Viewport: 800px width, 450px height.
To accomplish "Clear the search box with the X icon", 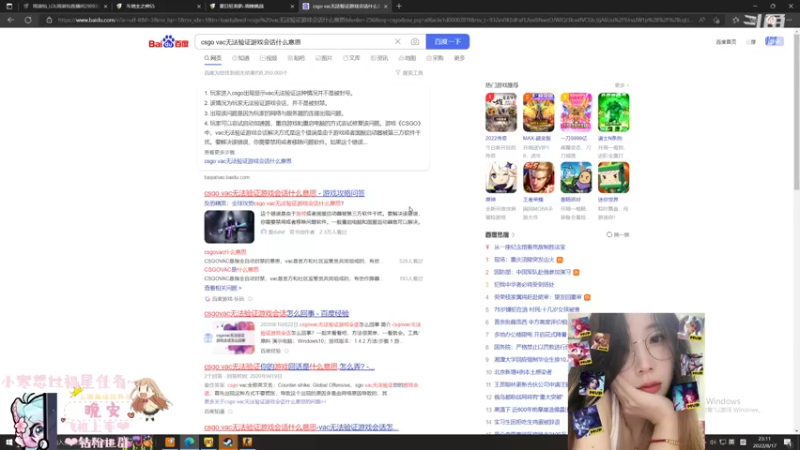I will (x=397, y=41).
